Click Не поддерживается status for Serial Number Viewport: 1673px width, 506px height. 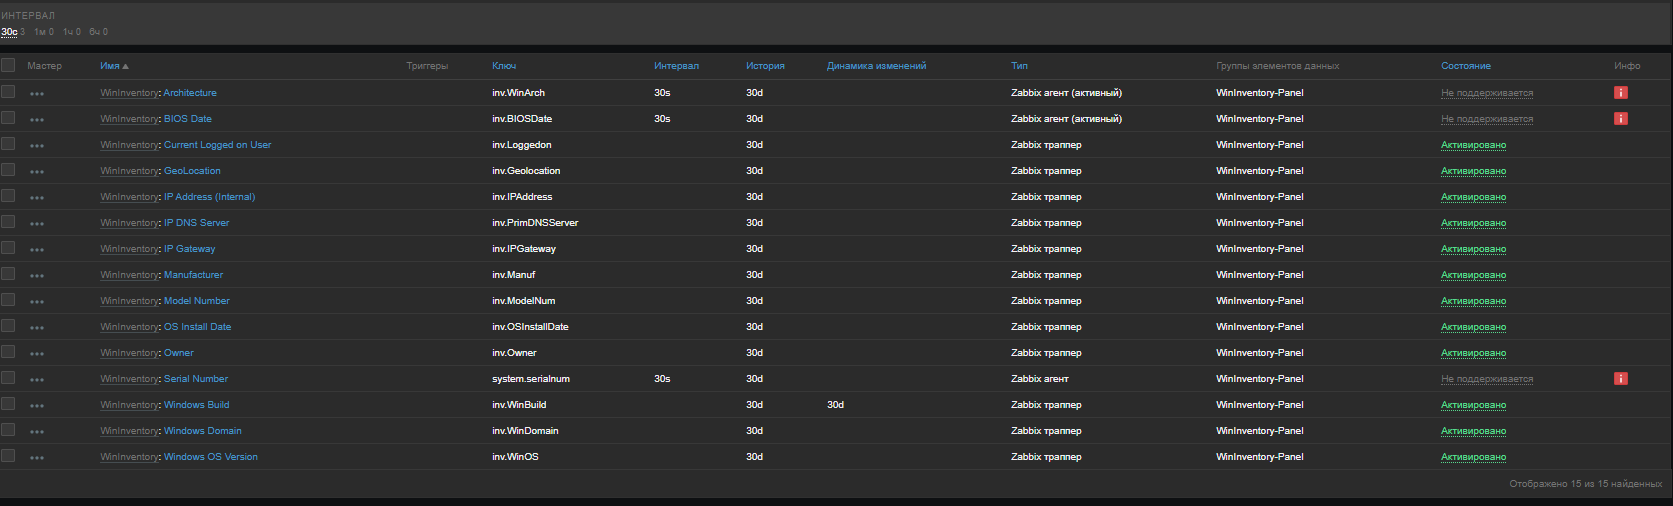pos(1486,379)
